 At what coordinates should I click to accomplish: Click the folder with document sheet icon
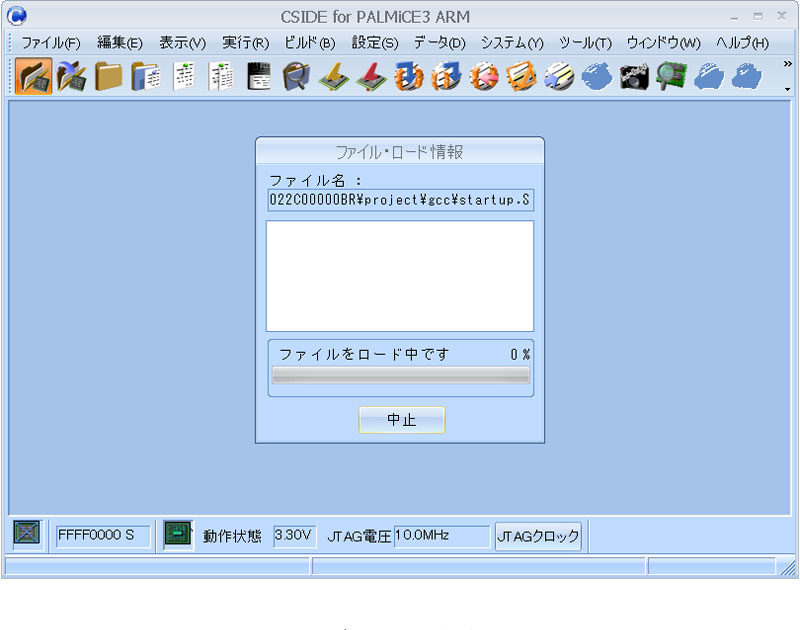(146, 76)
